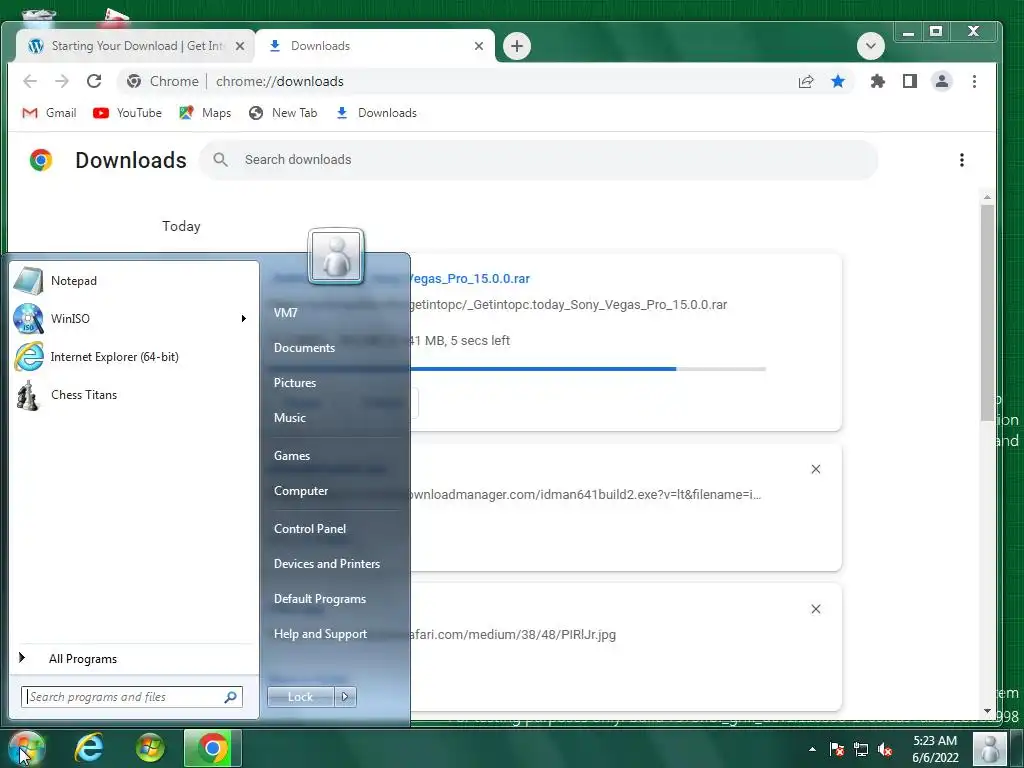Open Music from the Start menu
Viewport: 1024px width, 768px height.
point(289,418)
